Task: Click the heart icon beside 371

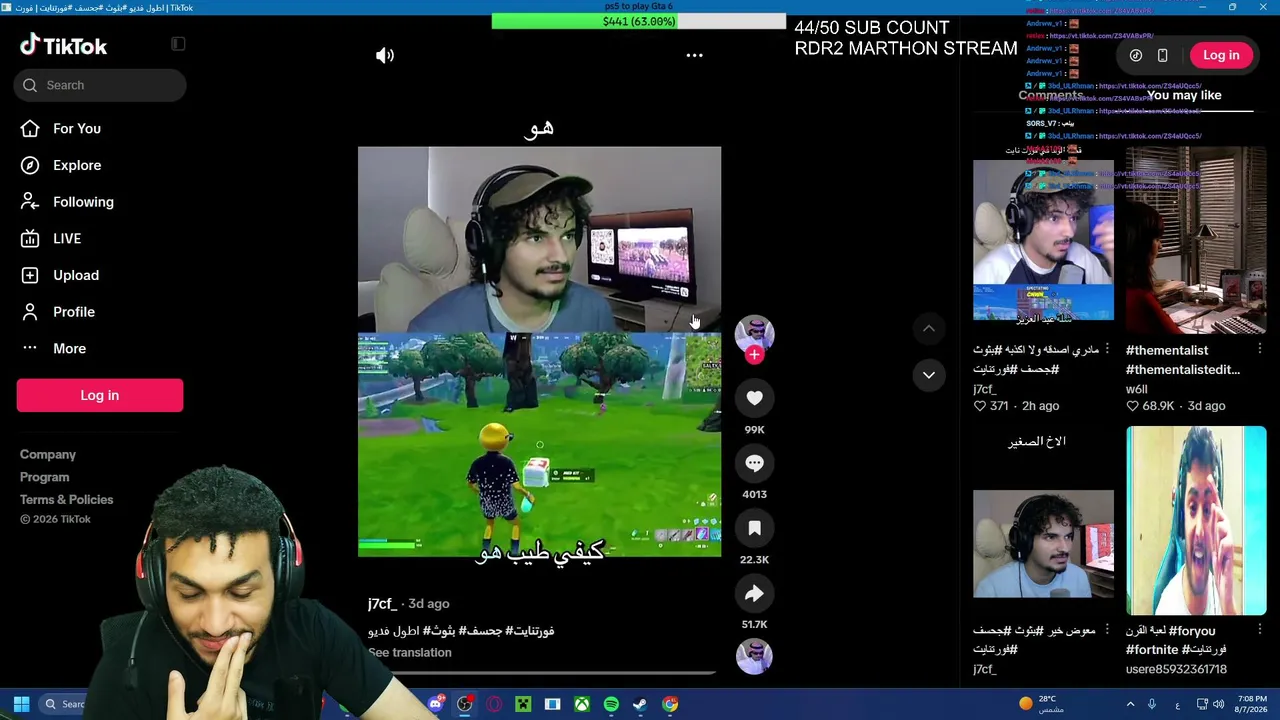Action: (980, 406)
